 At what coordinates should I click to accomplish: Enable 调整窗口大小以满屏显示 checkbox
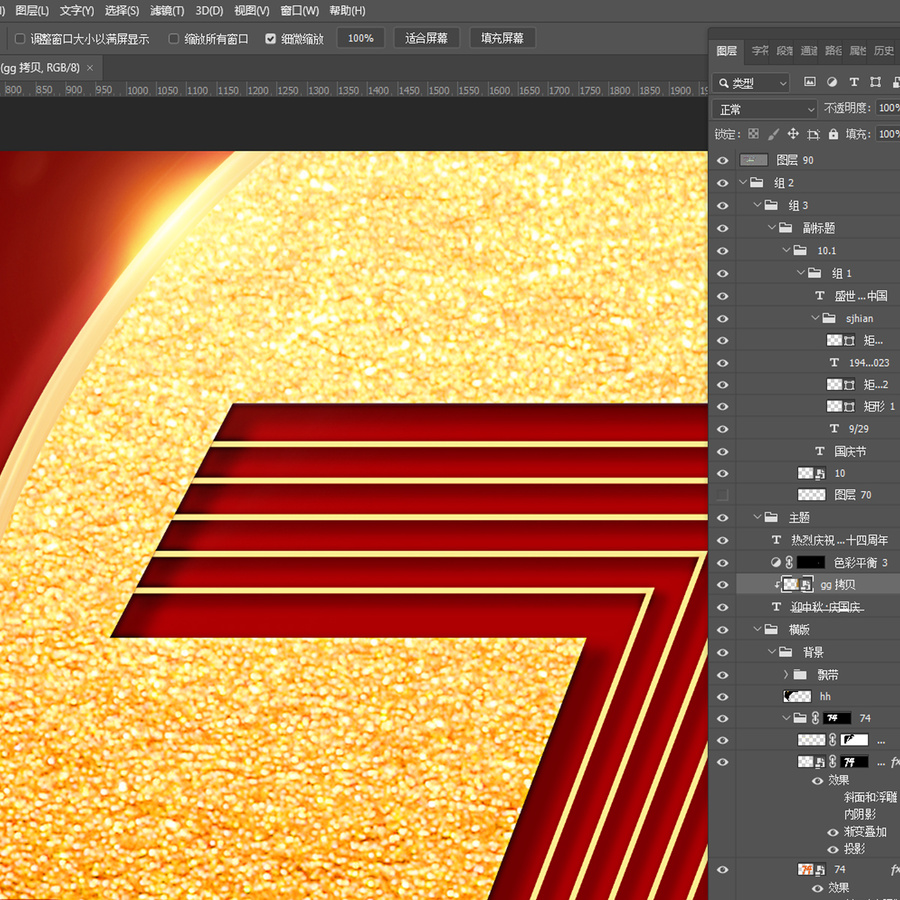point(20,38)
